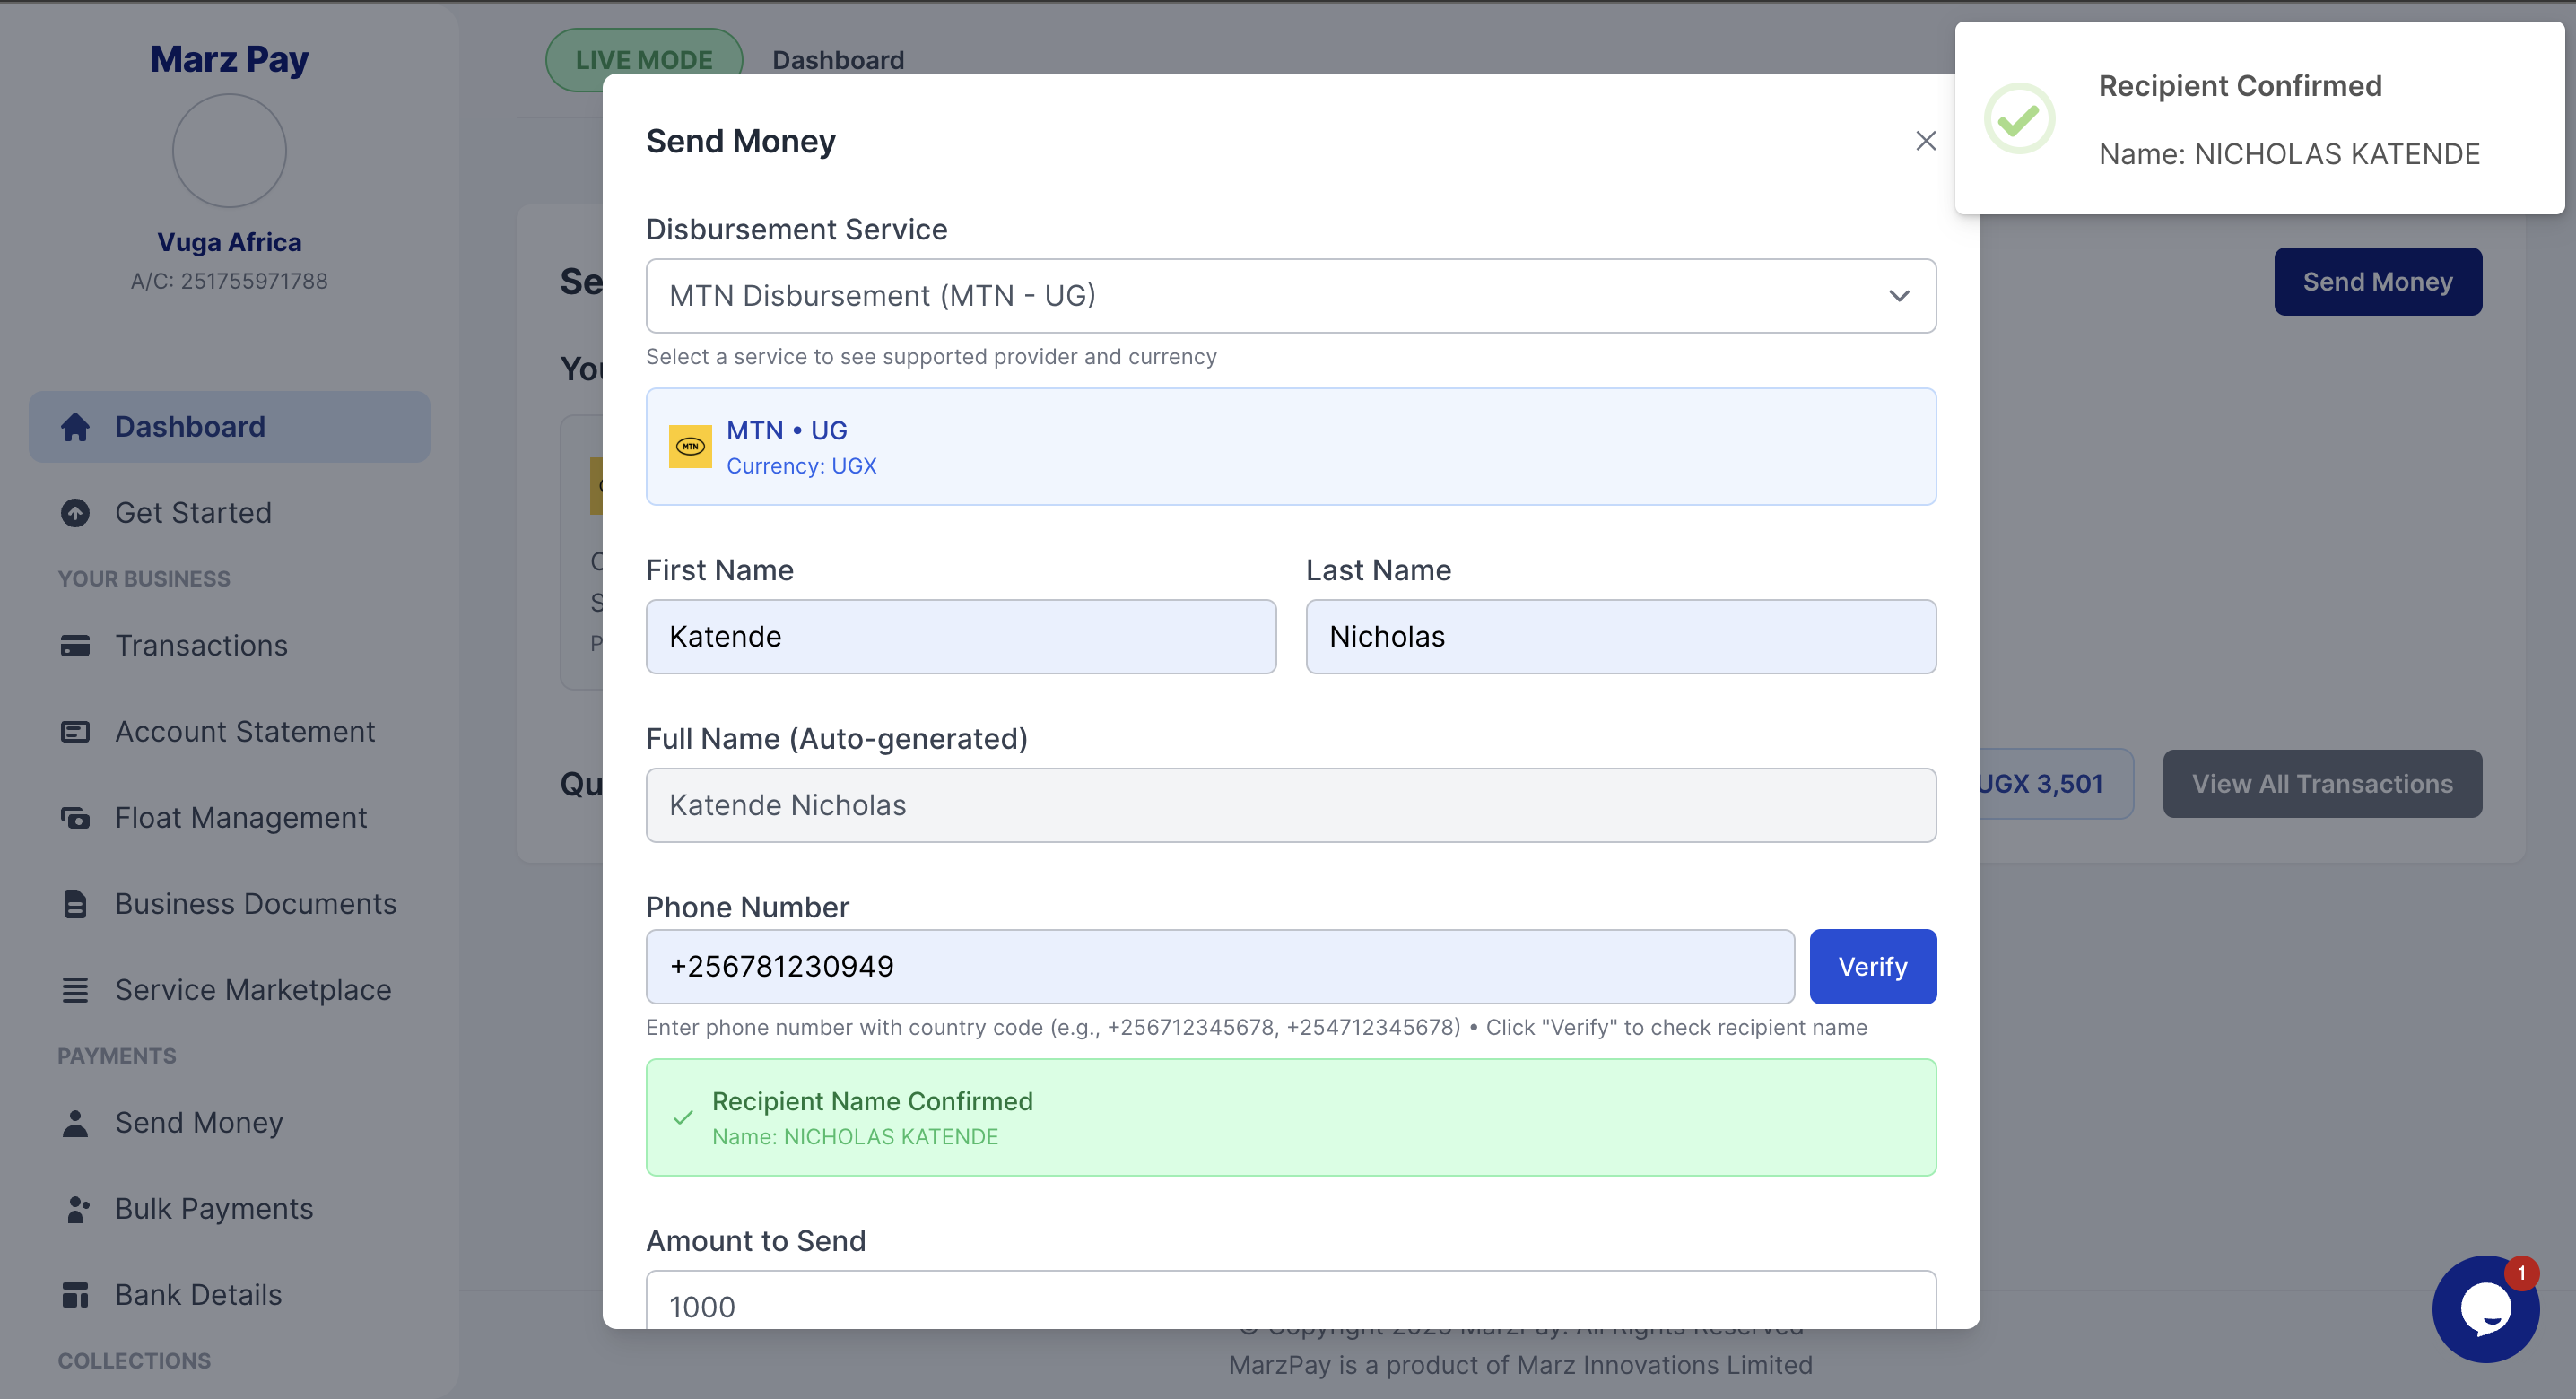Click the Last Name field with Nicholas
The image size is (2576, 1399).
coord(1620,637)
